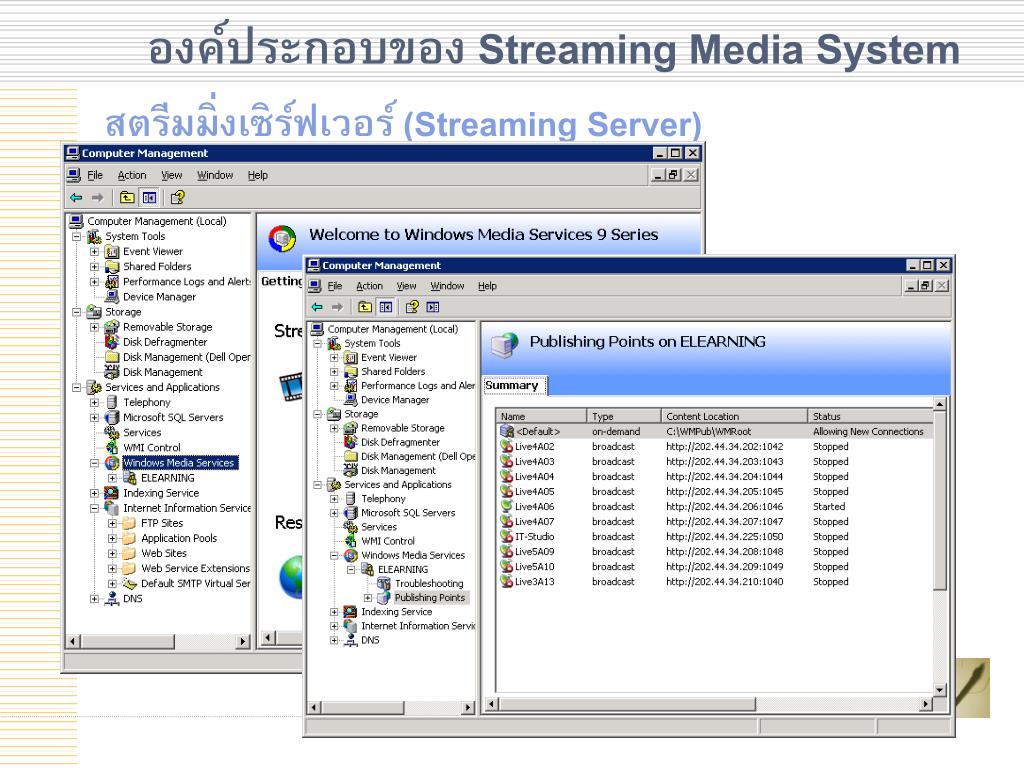The image size is (1024, 768).
Task: Select Default SMTP Virtual Server in back tree
Action: (195, 583)
